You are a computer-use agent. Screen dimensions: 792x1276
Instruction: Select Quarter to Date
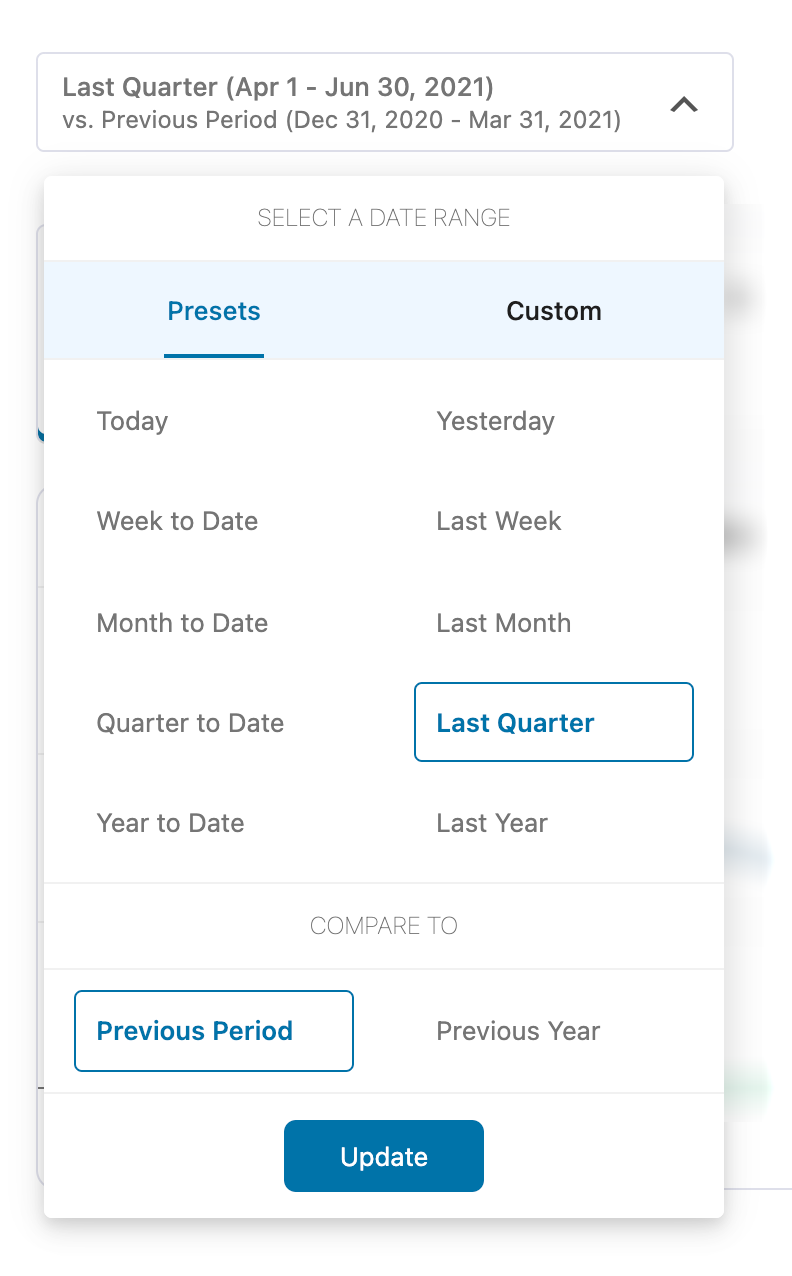tap(190, 722)
